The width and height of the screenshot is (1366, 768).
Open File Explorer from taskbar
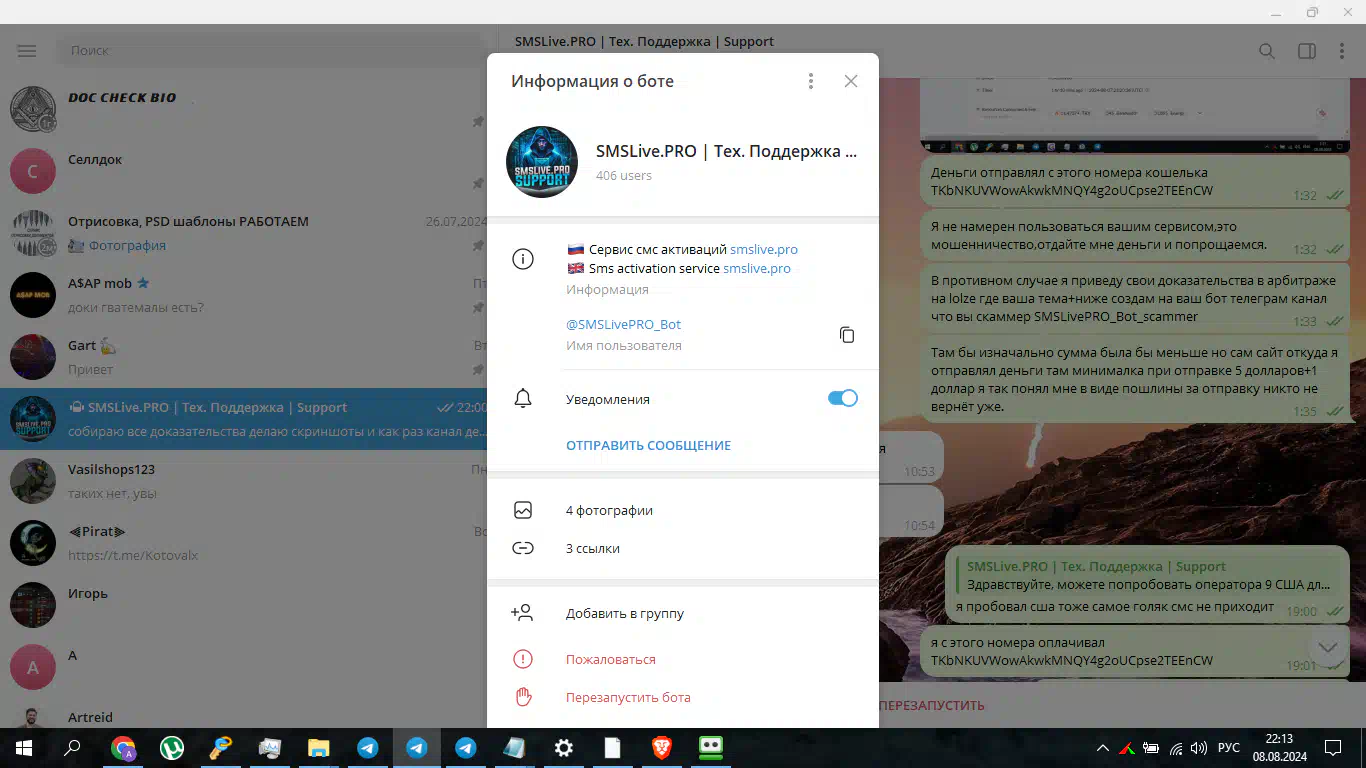click(319, 748)
